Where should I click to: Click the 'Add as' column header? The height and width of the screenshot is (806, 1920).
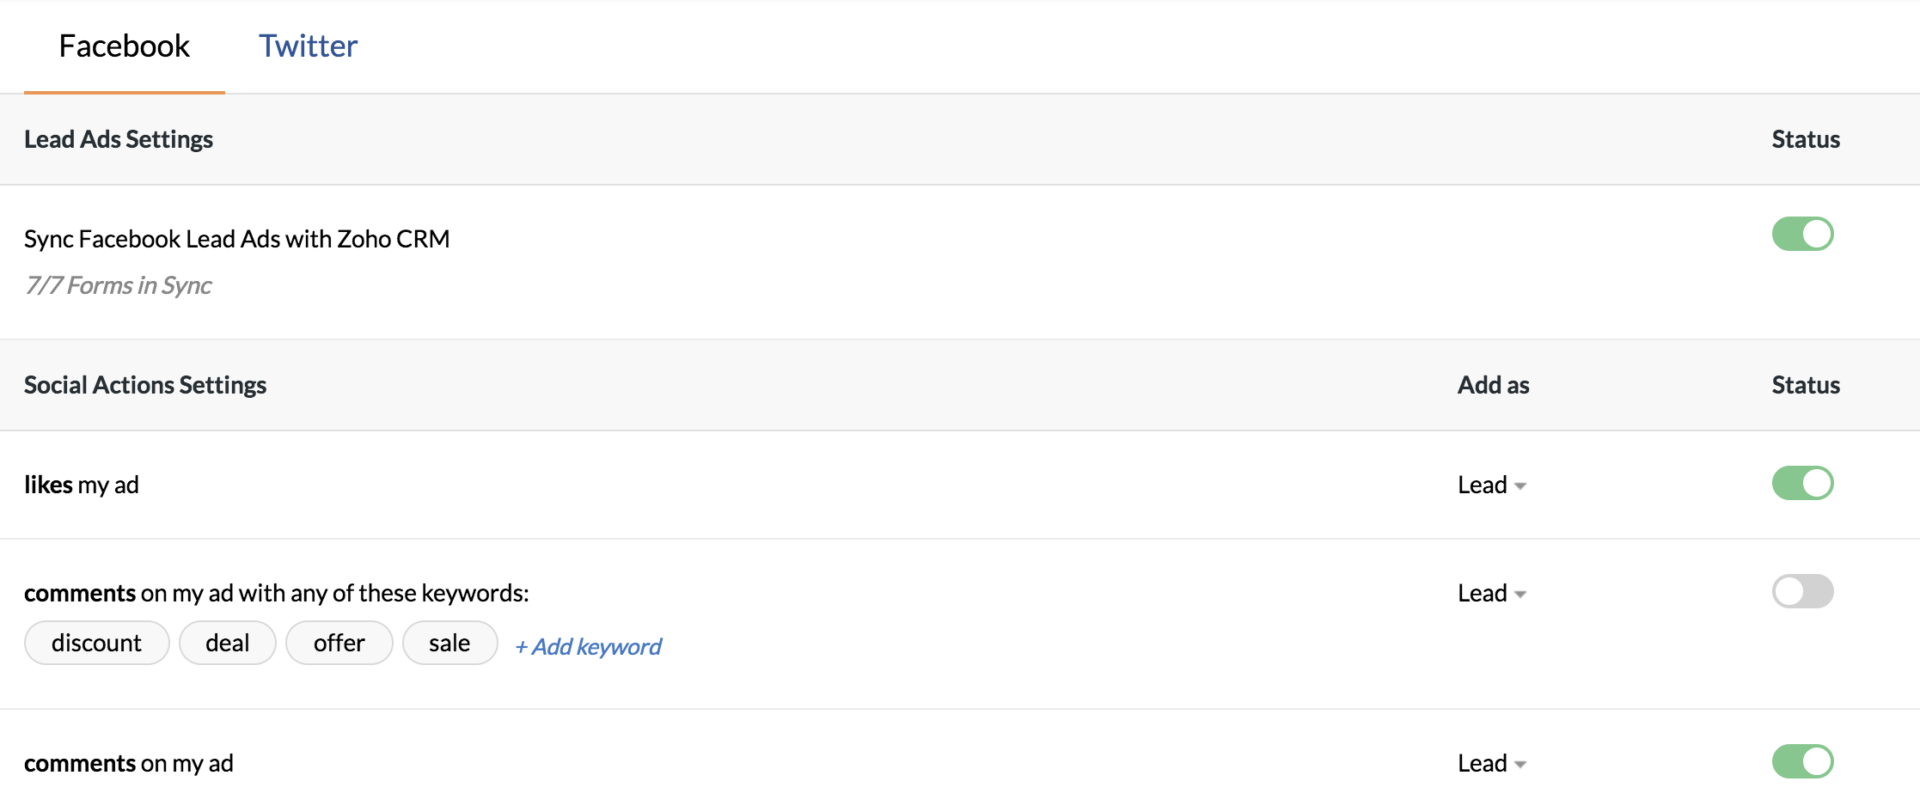coord(1493,385)
